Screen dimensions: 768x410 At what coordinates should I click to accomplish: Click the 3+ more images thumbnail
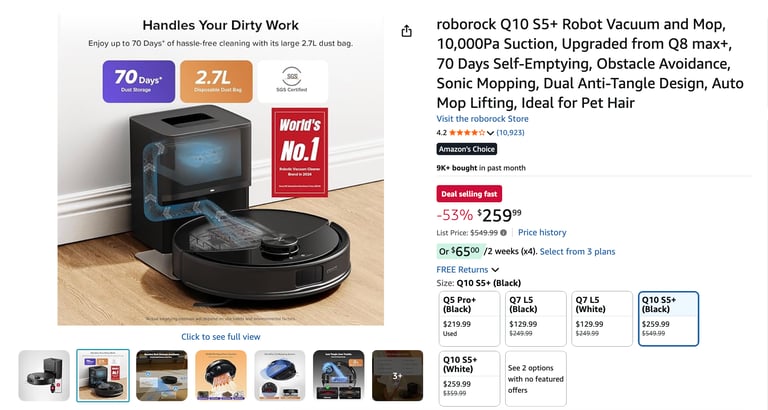pyautogui.click(x=397, y=375)
